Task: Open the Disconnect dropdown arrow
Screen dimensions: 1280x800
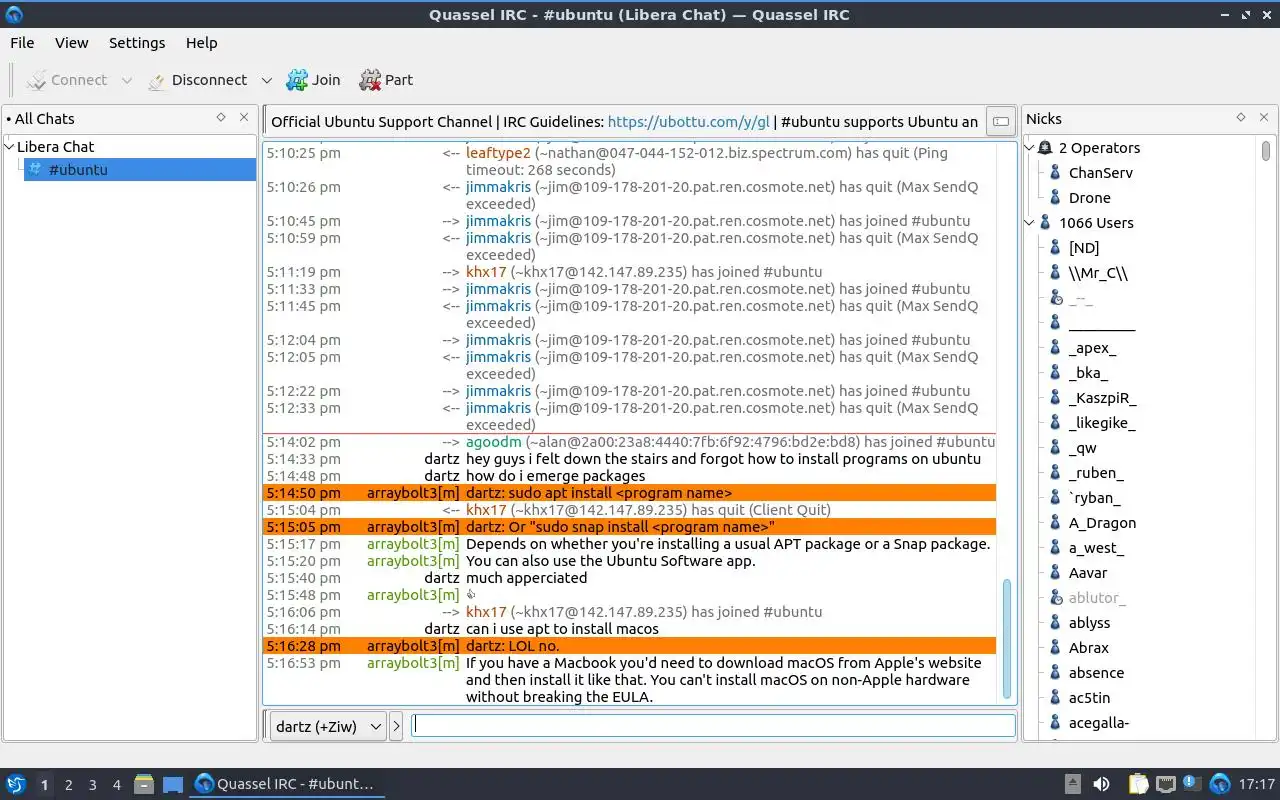Action: pos(266,80)
